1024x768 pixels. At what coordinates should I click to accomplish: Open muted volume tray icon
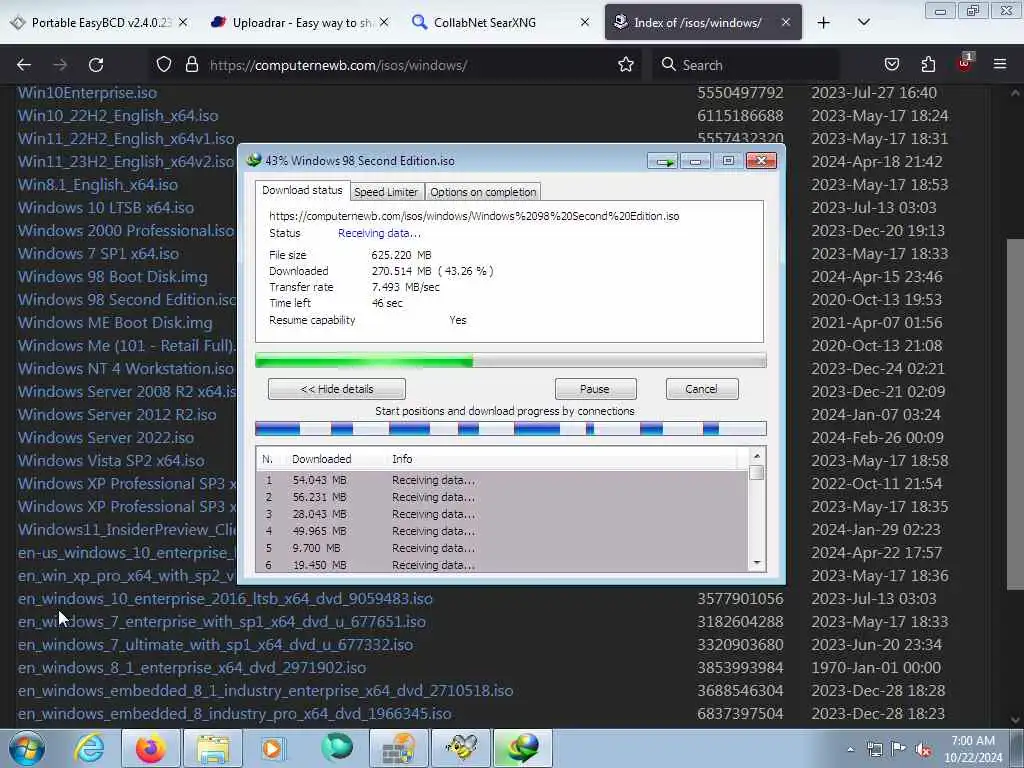pos(923,749)
